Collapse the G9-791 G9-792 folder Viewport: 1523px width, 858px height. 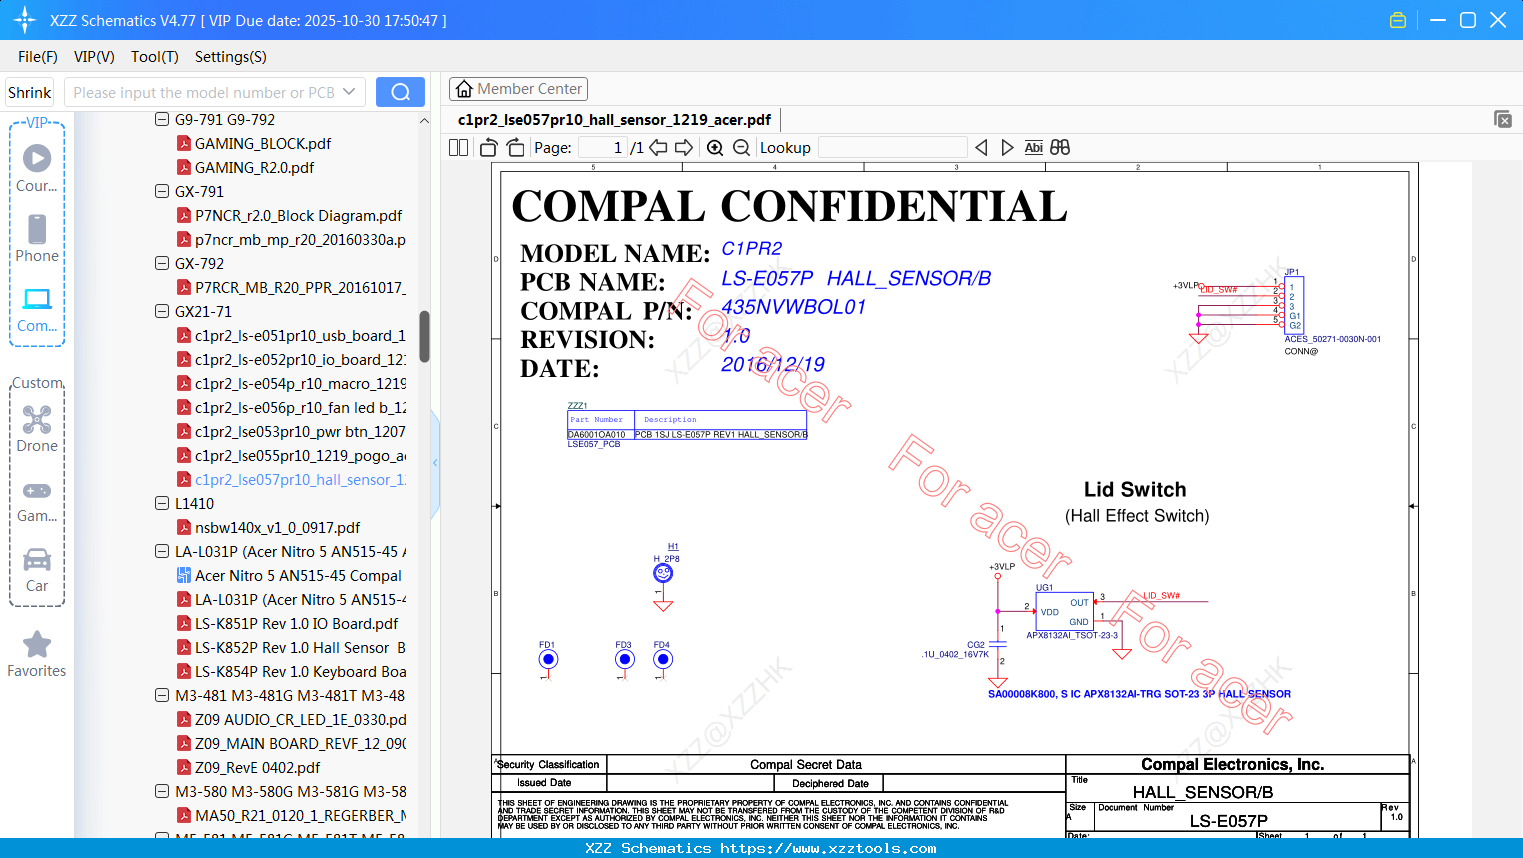162,119
